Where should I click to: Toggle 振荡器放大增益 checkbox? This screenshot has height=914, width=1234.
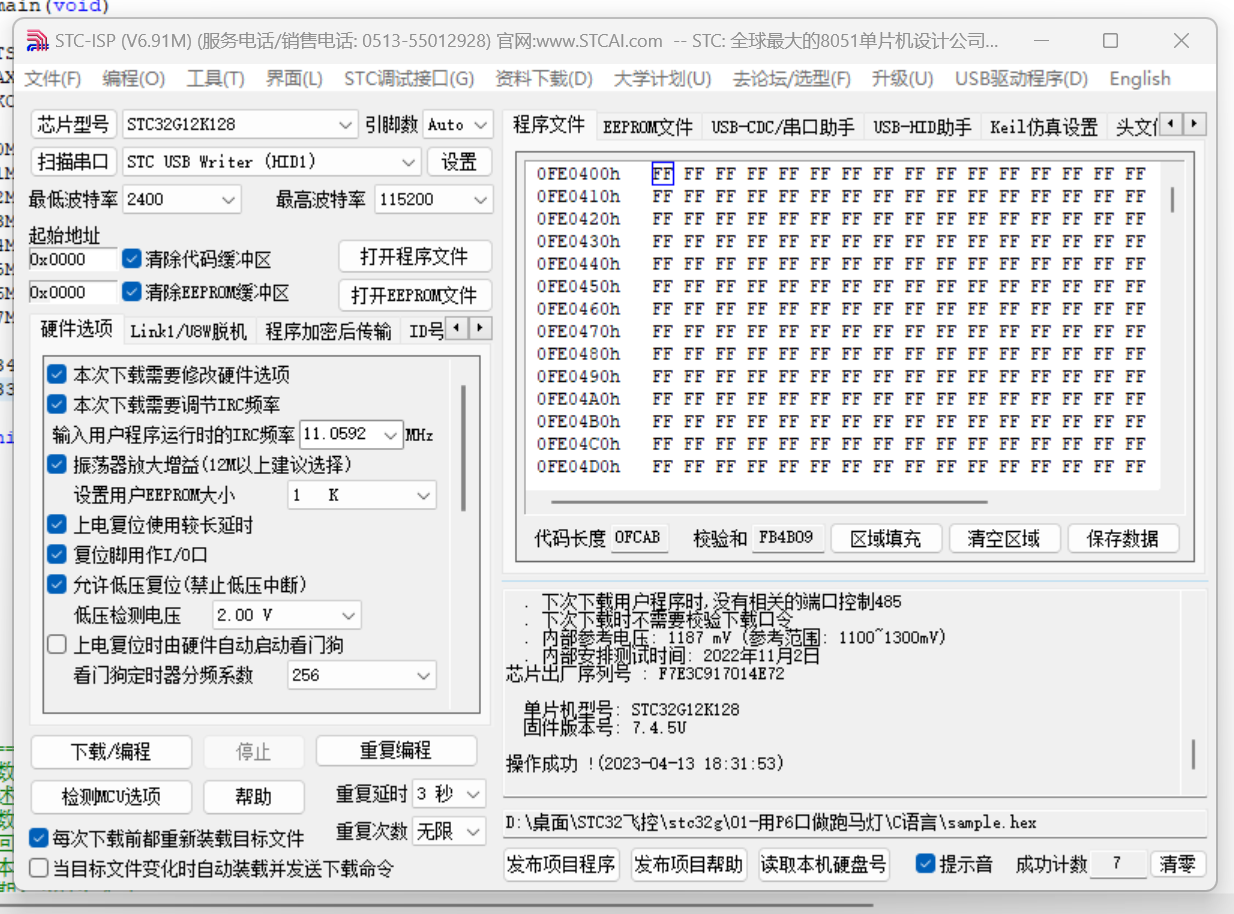click(57, 465)
